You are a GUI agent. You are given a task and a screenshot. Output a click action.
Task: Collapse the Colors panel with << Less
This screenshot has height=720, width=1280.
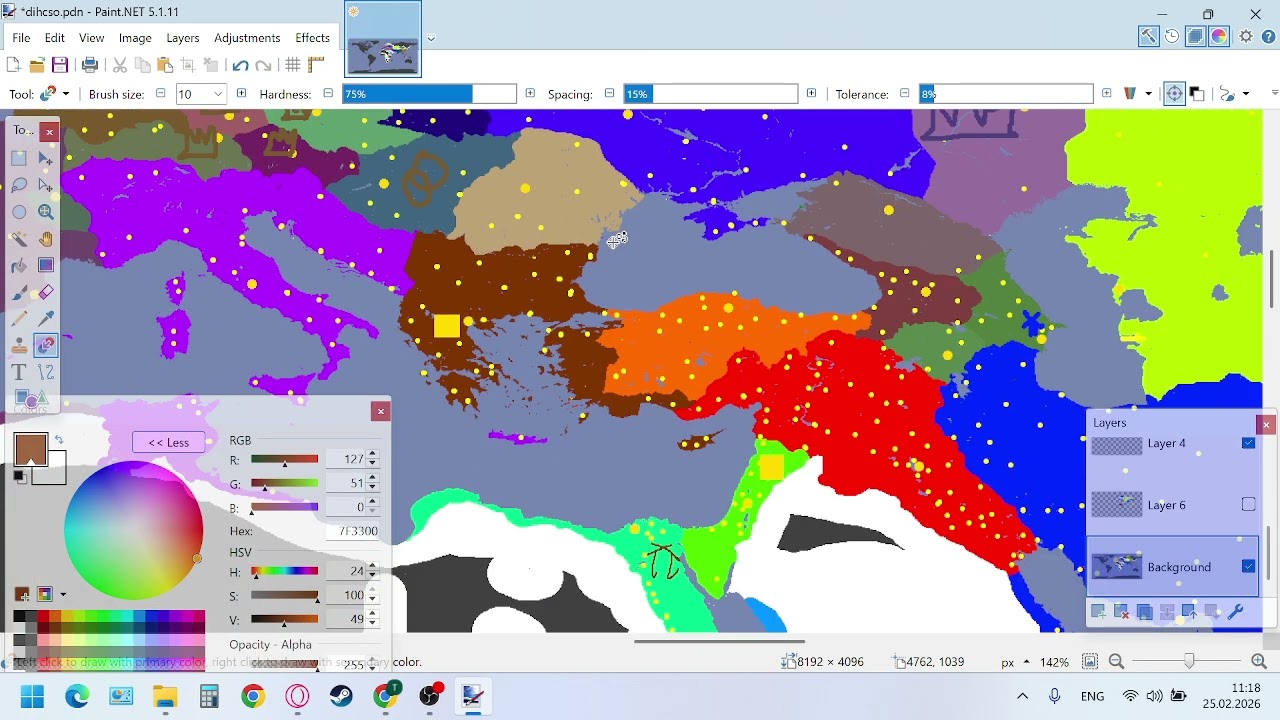pyautogui.click(x=168, y=443)
